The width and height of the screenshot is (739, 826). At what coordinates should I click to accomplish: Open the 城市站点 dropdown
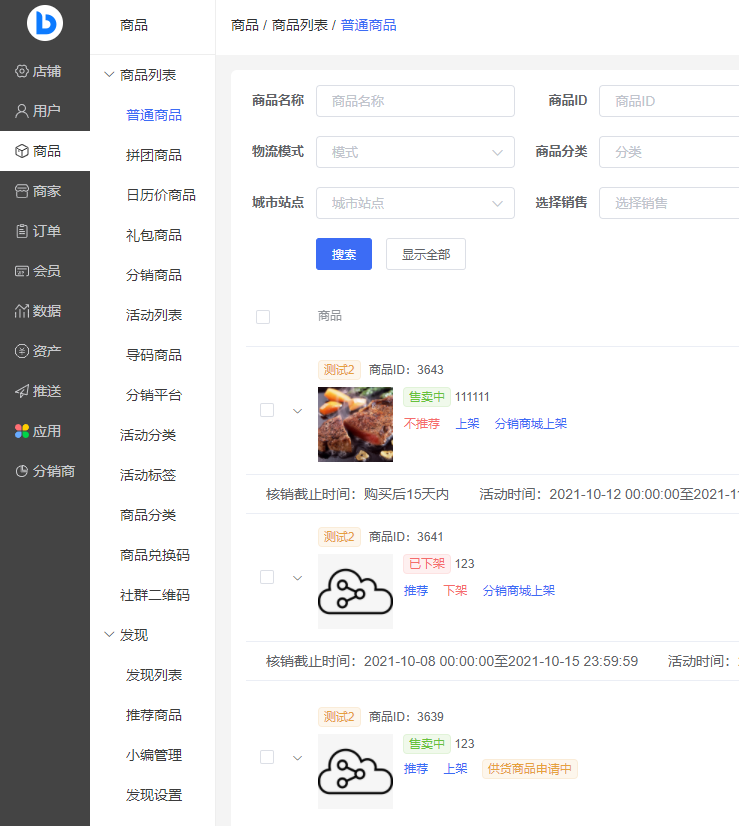(x=415, y=203)
